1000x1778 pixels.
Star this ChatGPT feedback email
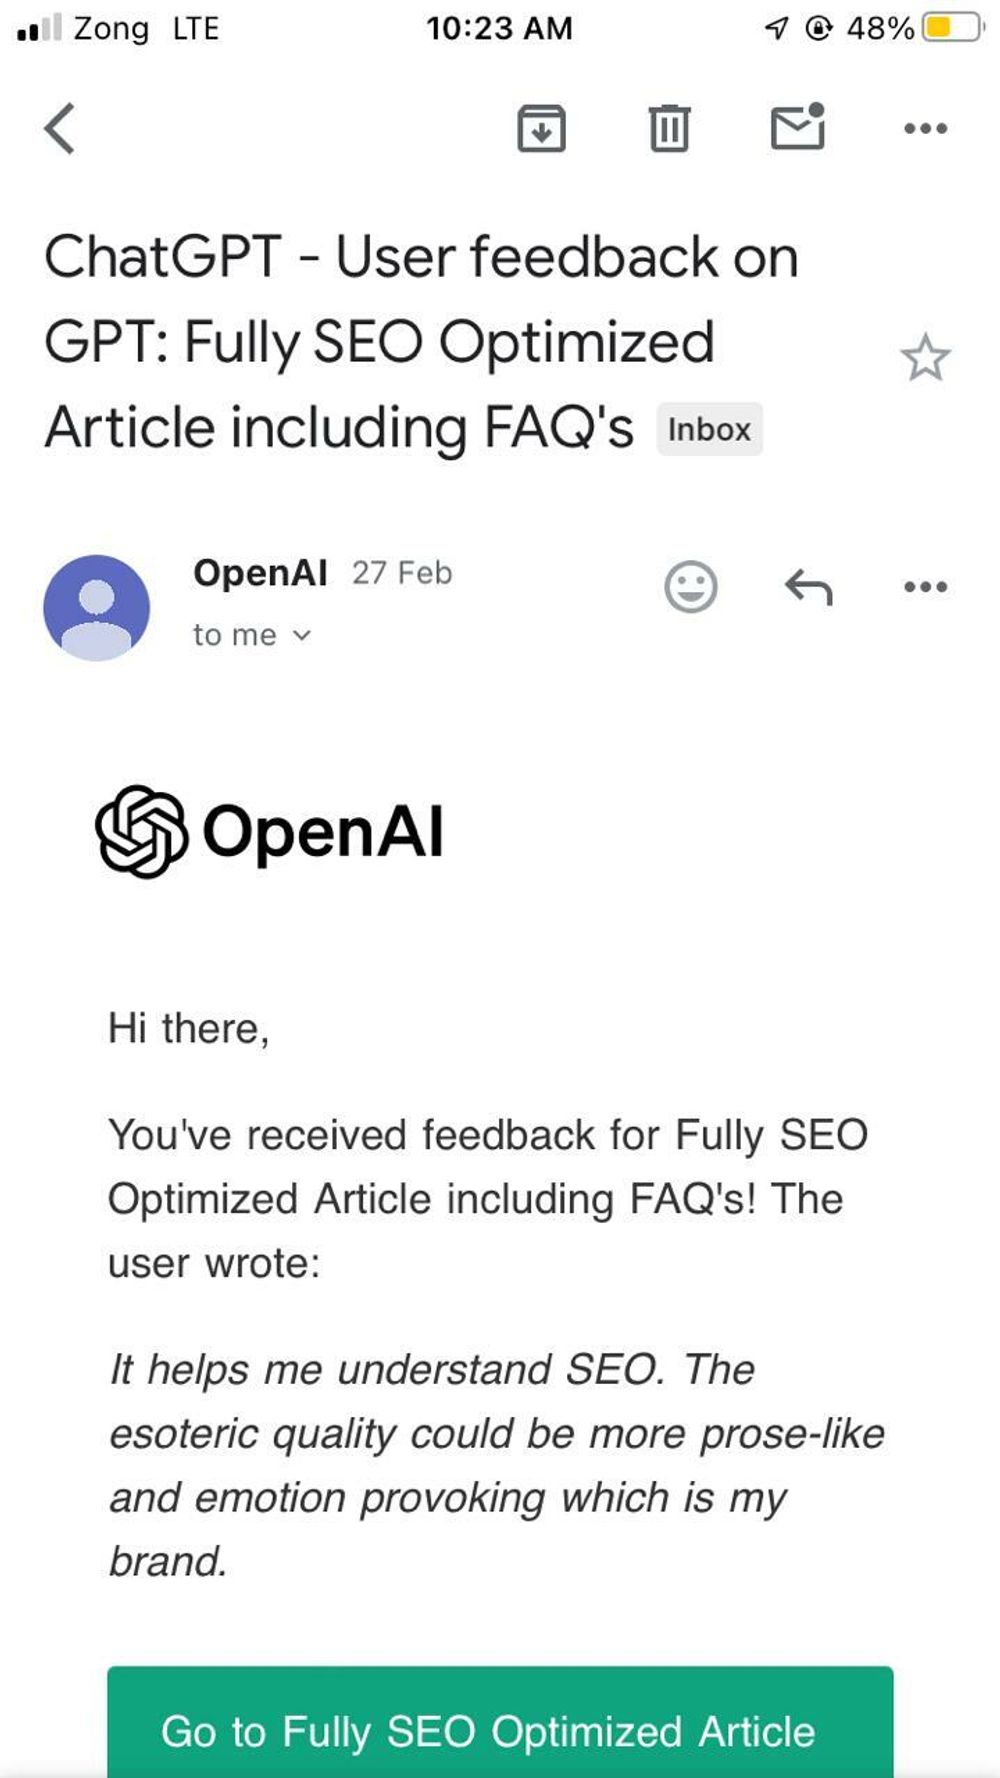tap(925, 358)
